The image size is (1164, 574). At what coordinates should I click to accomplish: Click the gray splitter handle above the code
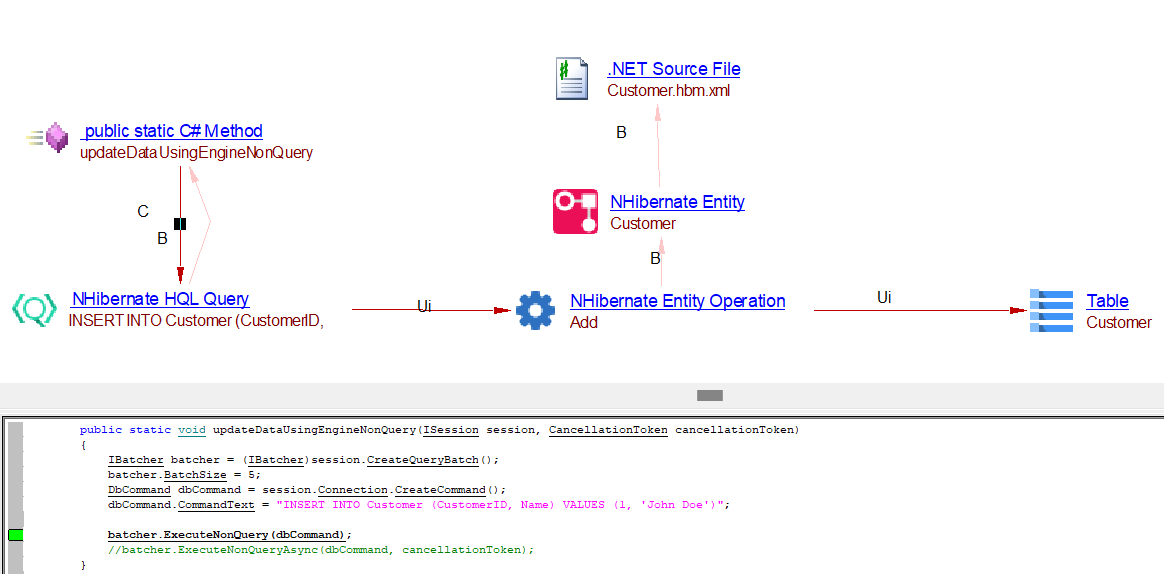pyautogui.click(x=709, y=396)
